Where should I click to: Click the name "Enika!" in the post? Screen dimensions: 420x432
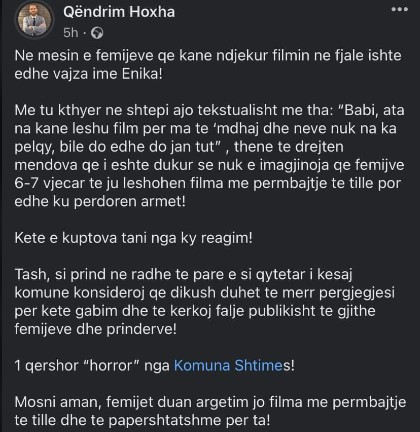pyautogui.click(x=142, y=74)
